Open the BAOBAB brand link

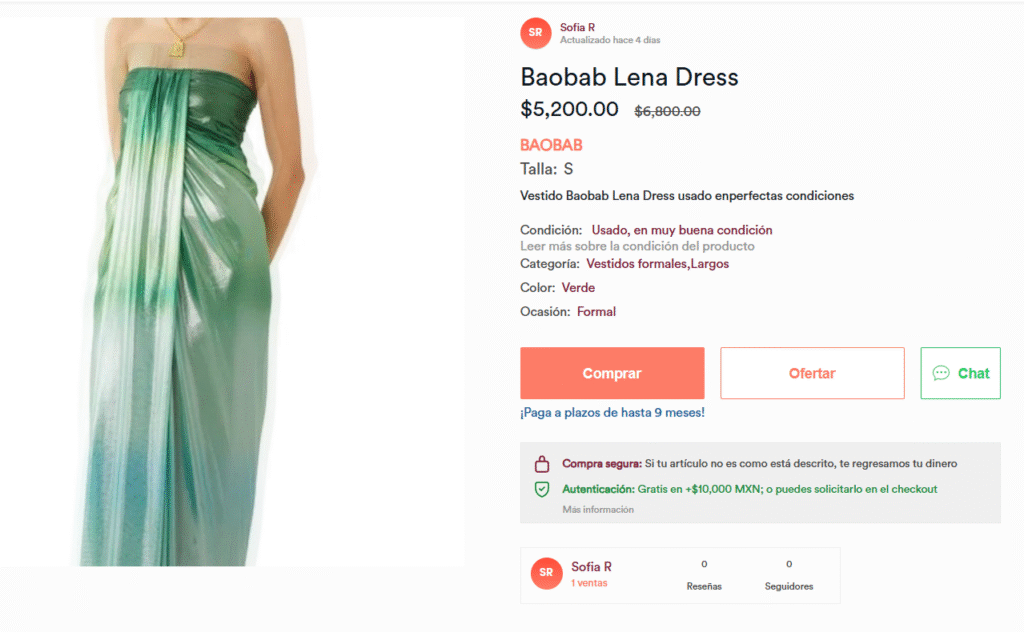551,145
